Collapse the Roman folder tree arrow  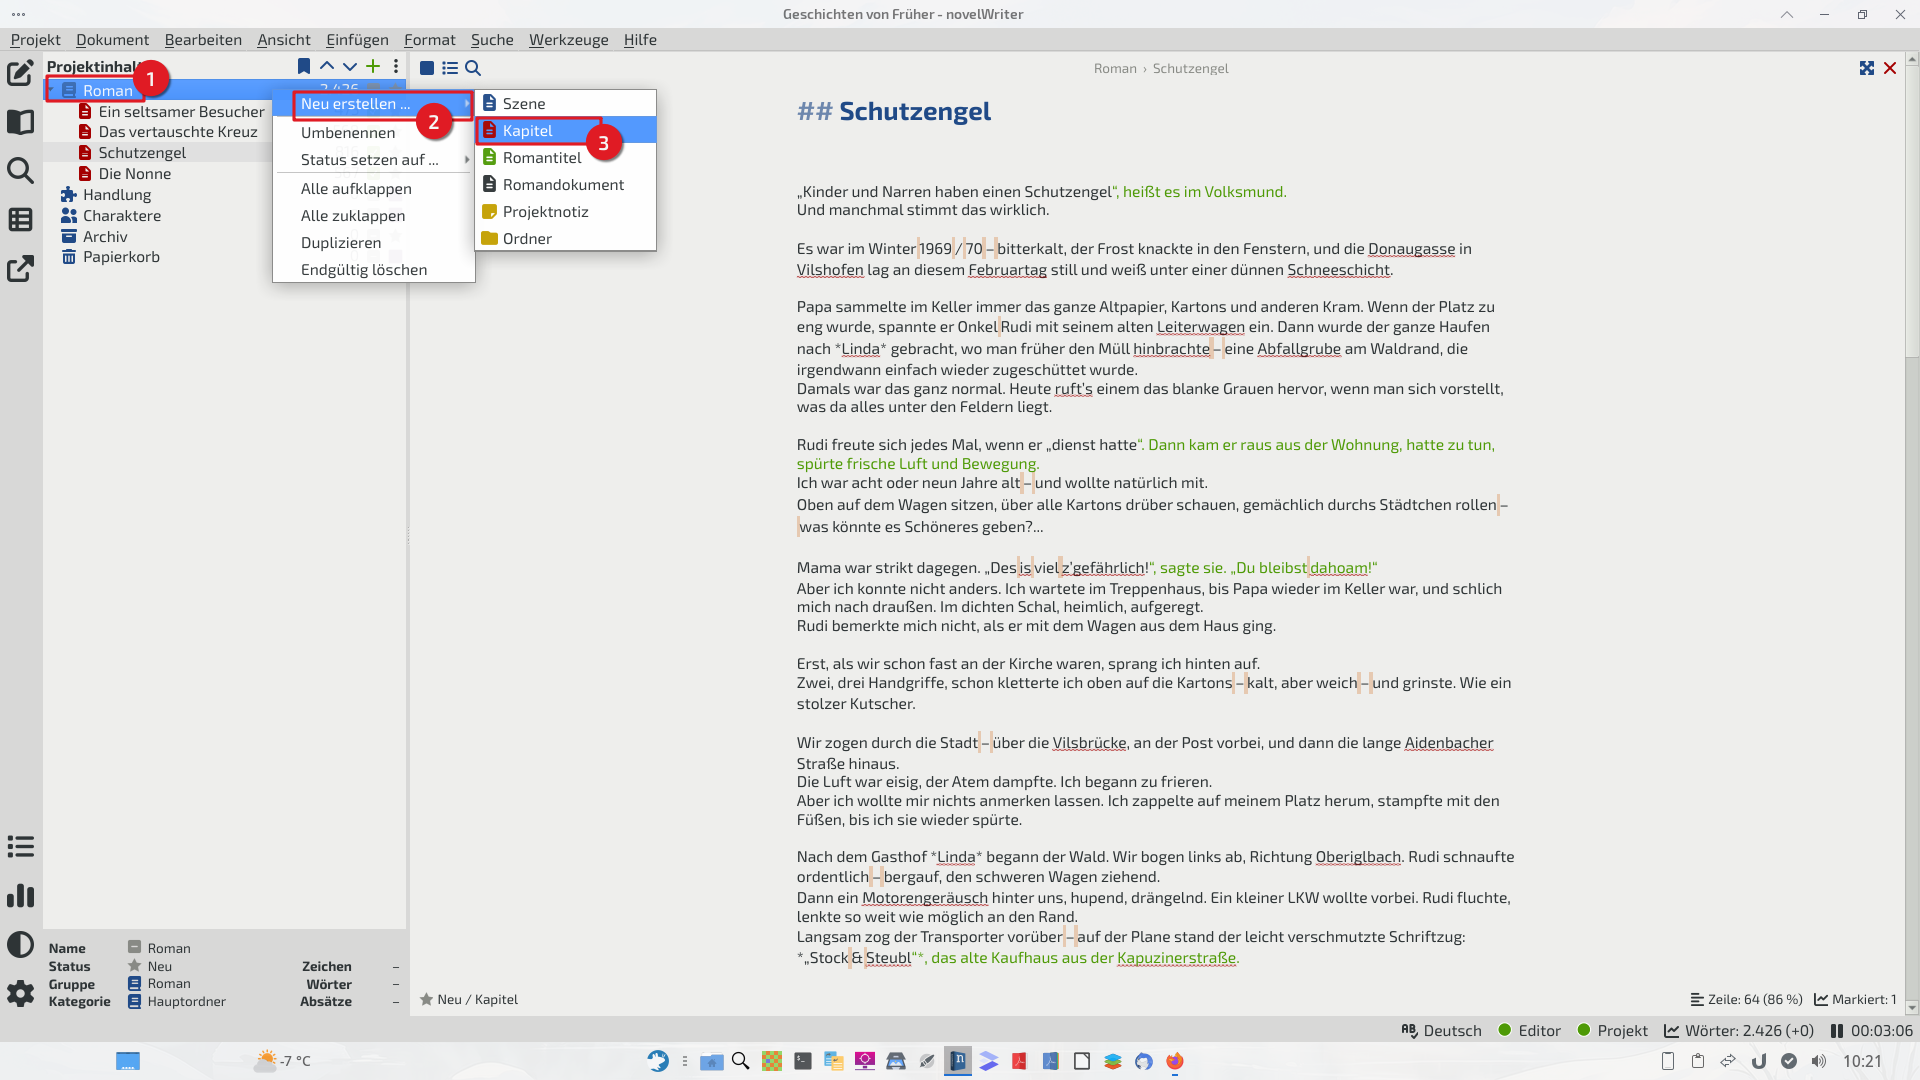tap(52, 91)
